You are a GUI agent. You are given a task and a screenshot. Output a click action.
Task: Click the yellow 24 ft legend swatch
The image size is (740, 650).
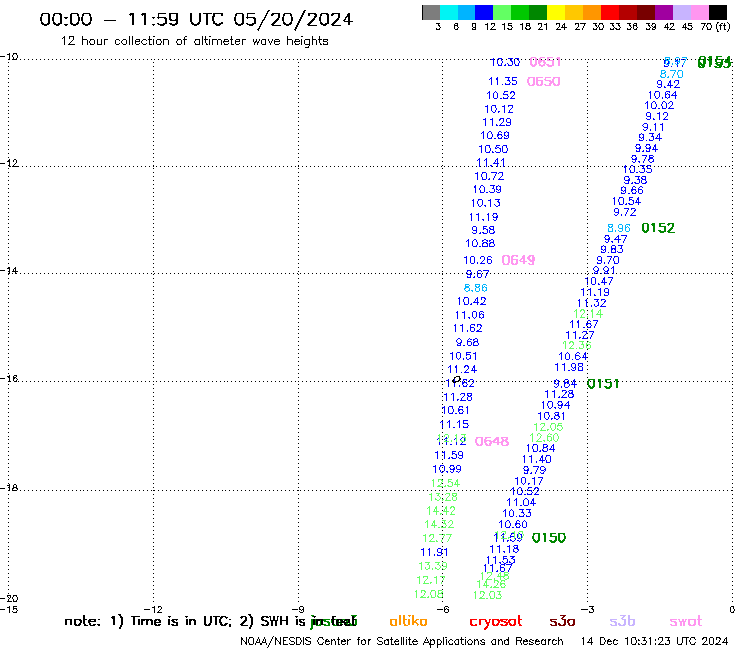[556, 12]
